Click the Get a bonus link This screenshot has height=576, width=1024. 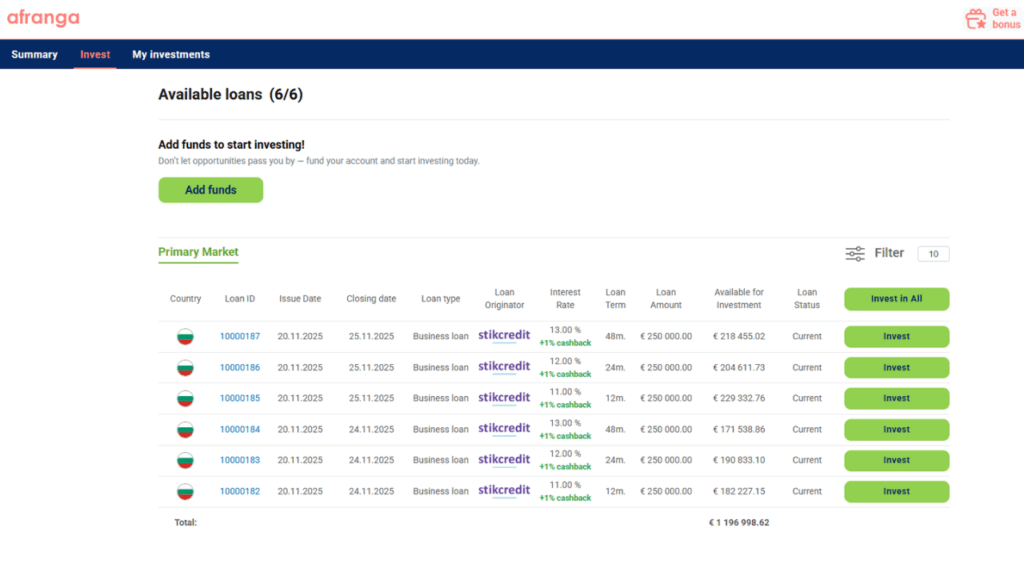[1005, 19]
